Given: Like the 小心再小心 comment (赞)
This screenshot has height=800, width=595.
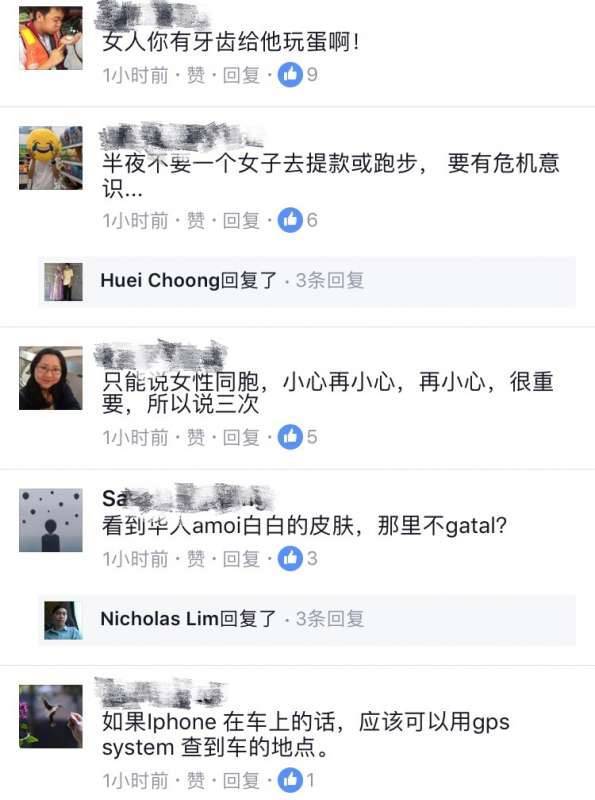Looking at the screenshot, I should (x=195, y=438).
